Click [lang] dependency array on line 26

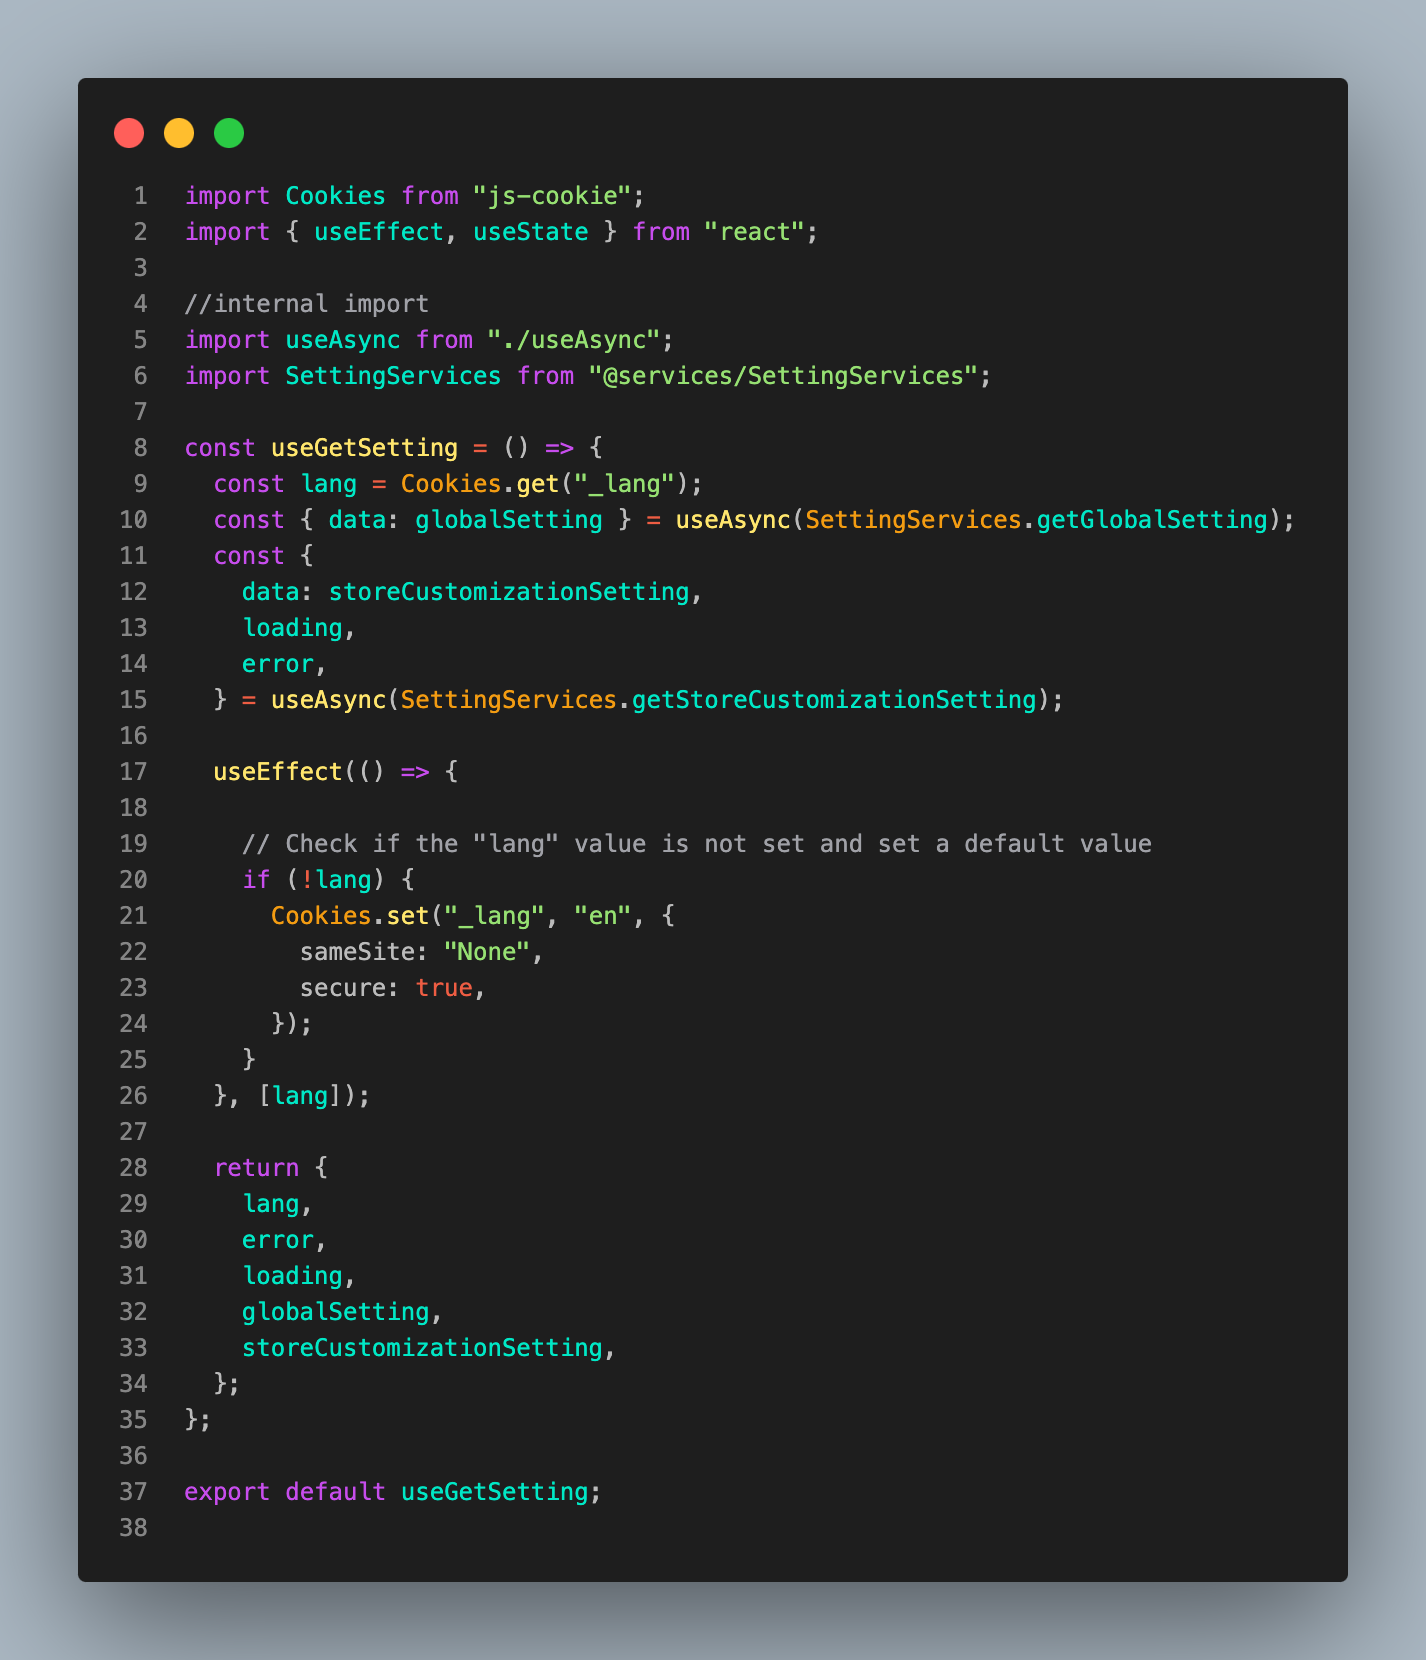coord(300,1096)
